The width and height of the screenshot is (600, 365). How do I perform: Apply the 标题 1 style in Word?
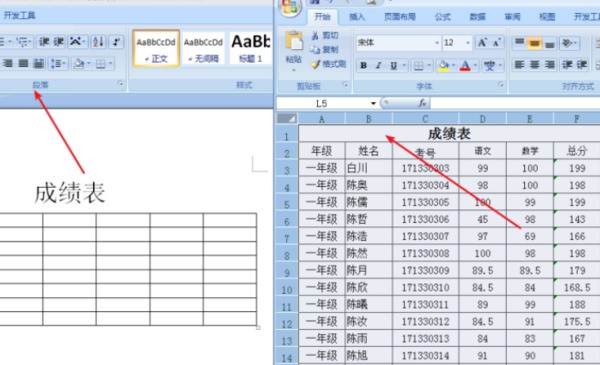coord(251,49)
